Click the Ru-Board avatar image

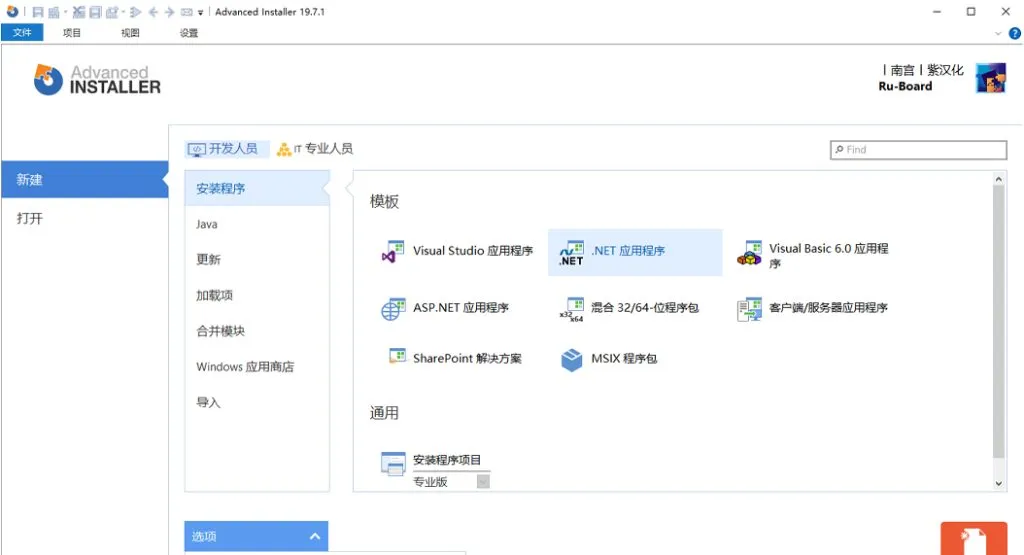[x=991, y=78]
